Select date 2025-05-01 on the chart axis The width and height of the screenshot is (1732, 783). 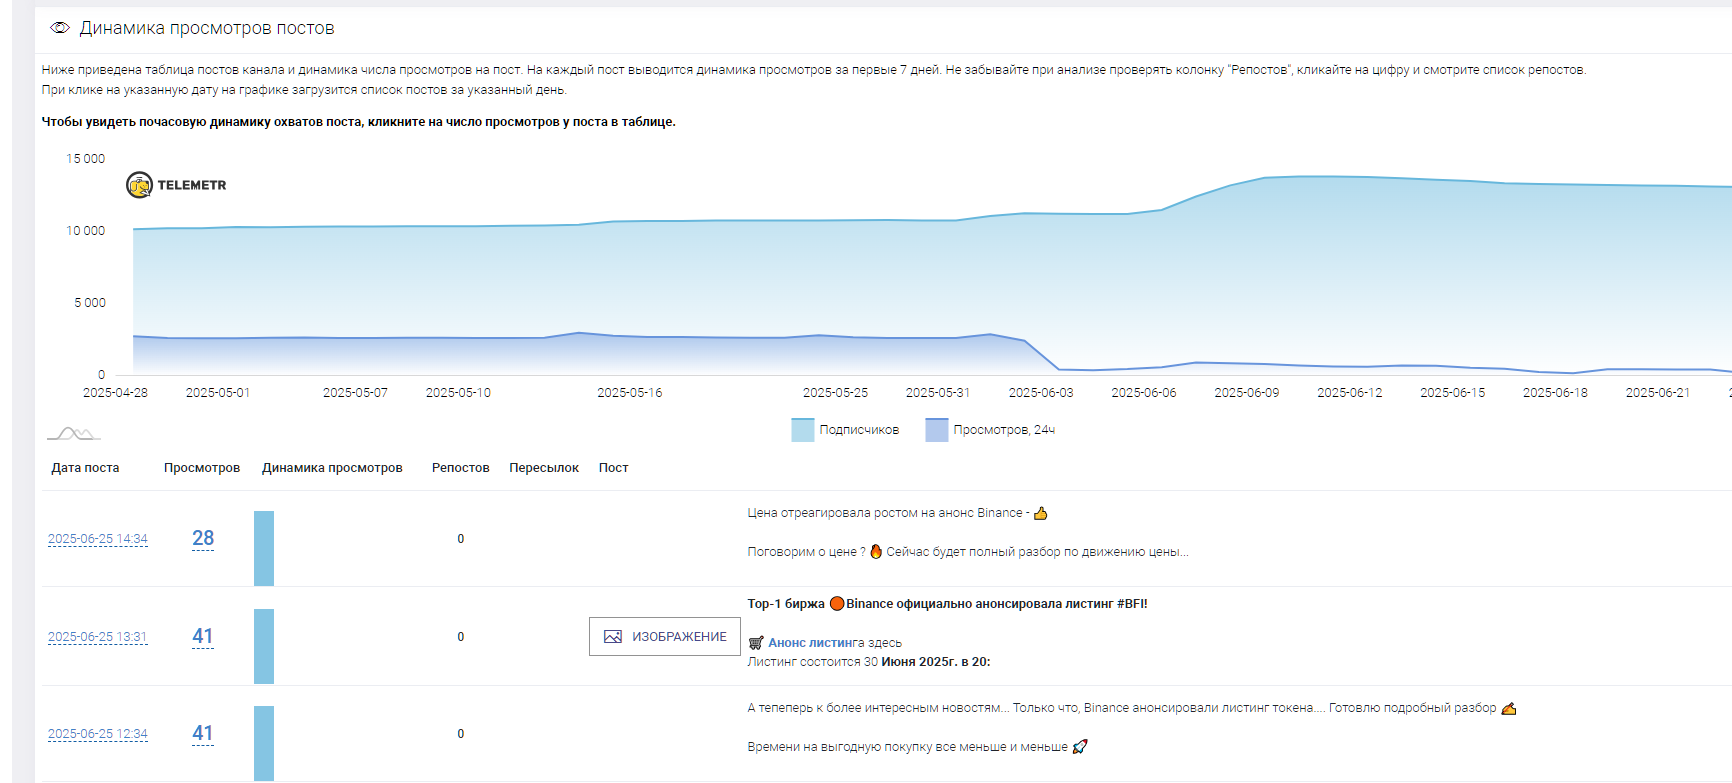218,393
